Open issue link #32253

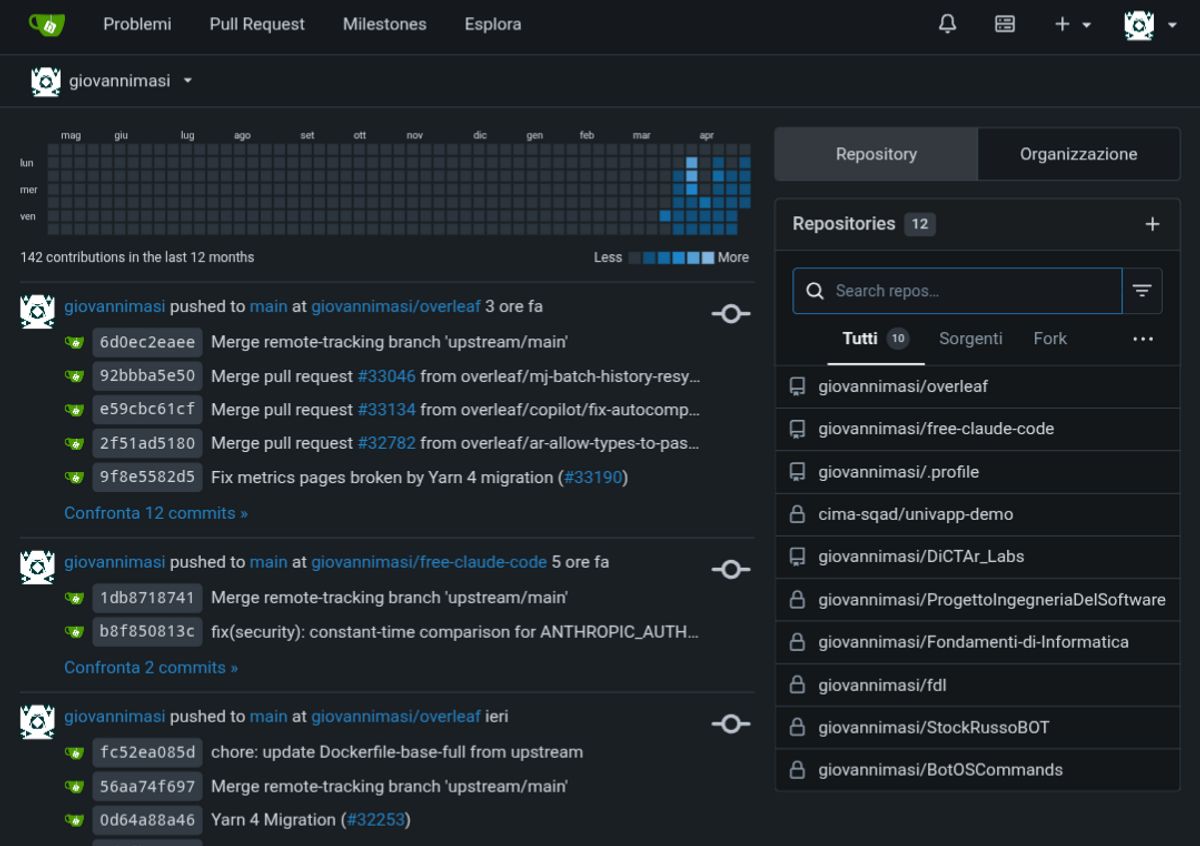(375, 820)
